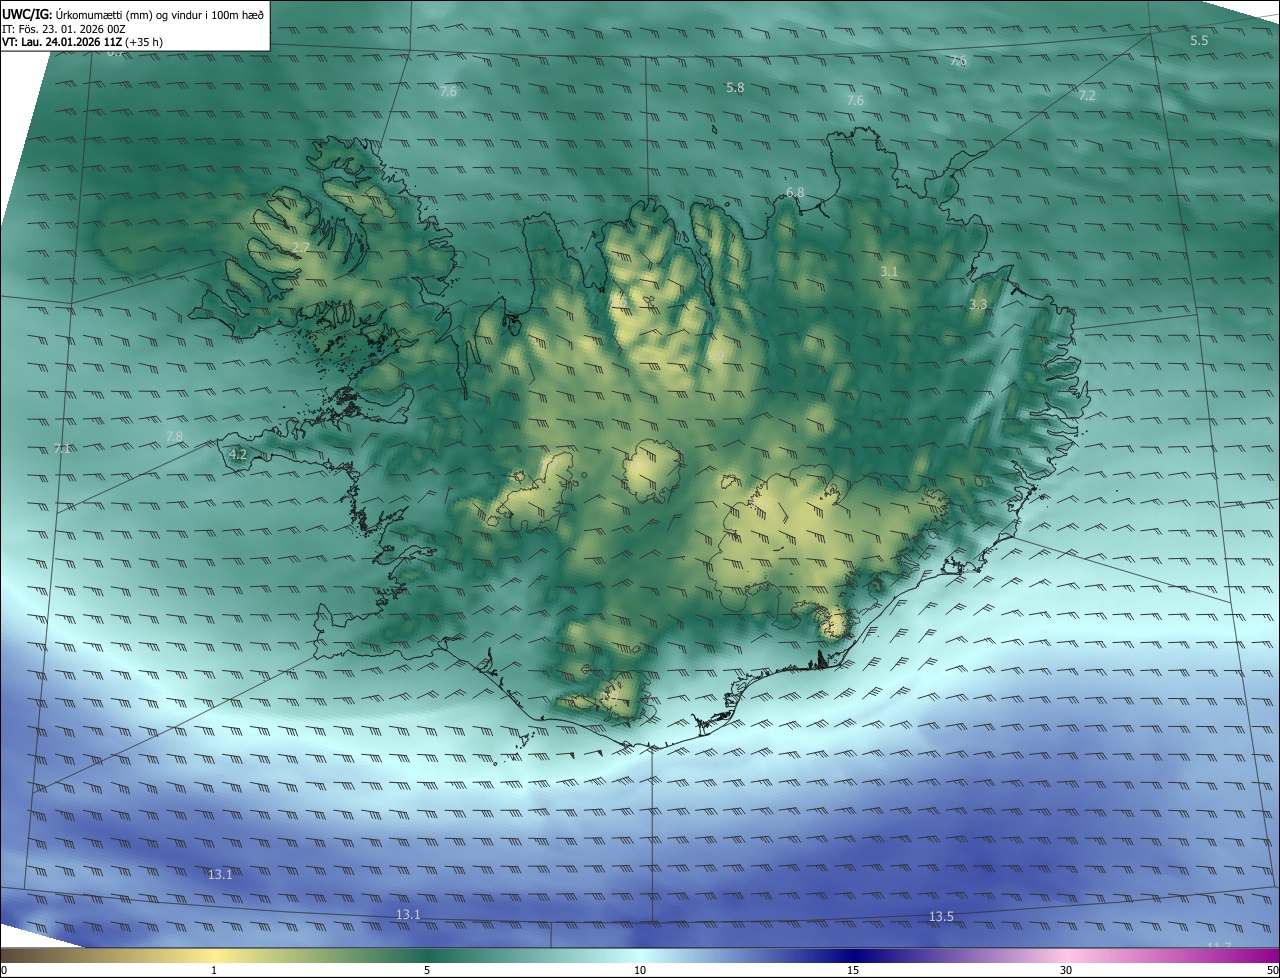Click the 5.8 value label north of Iceland
This screenshot has width=1280, height=978.
point(735,88)
